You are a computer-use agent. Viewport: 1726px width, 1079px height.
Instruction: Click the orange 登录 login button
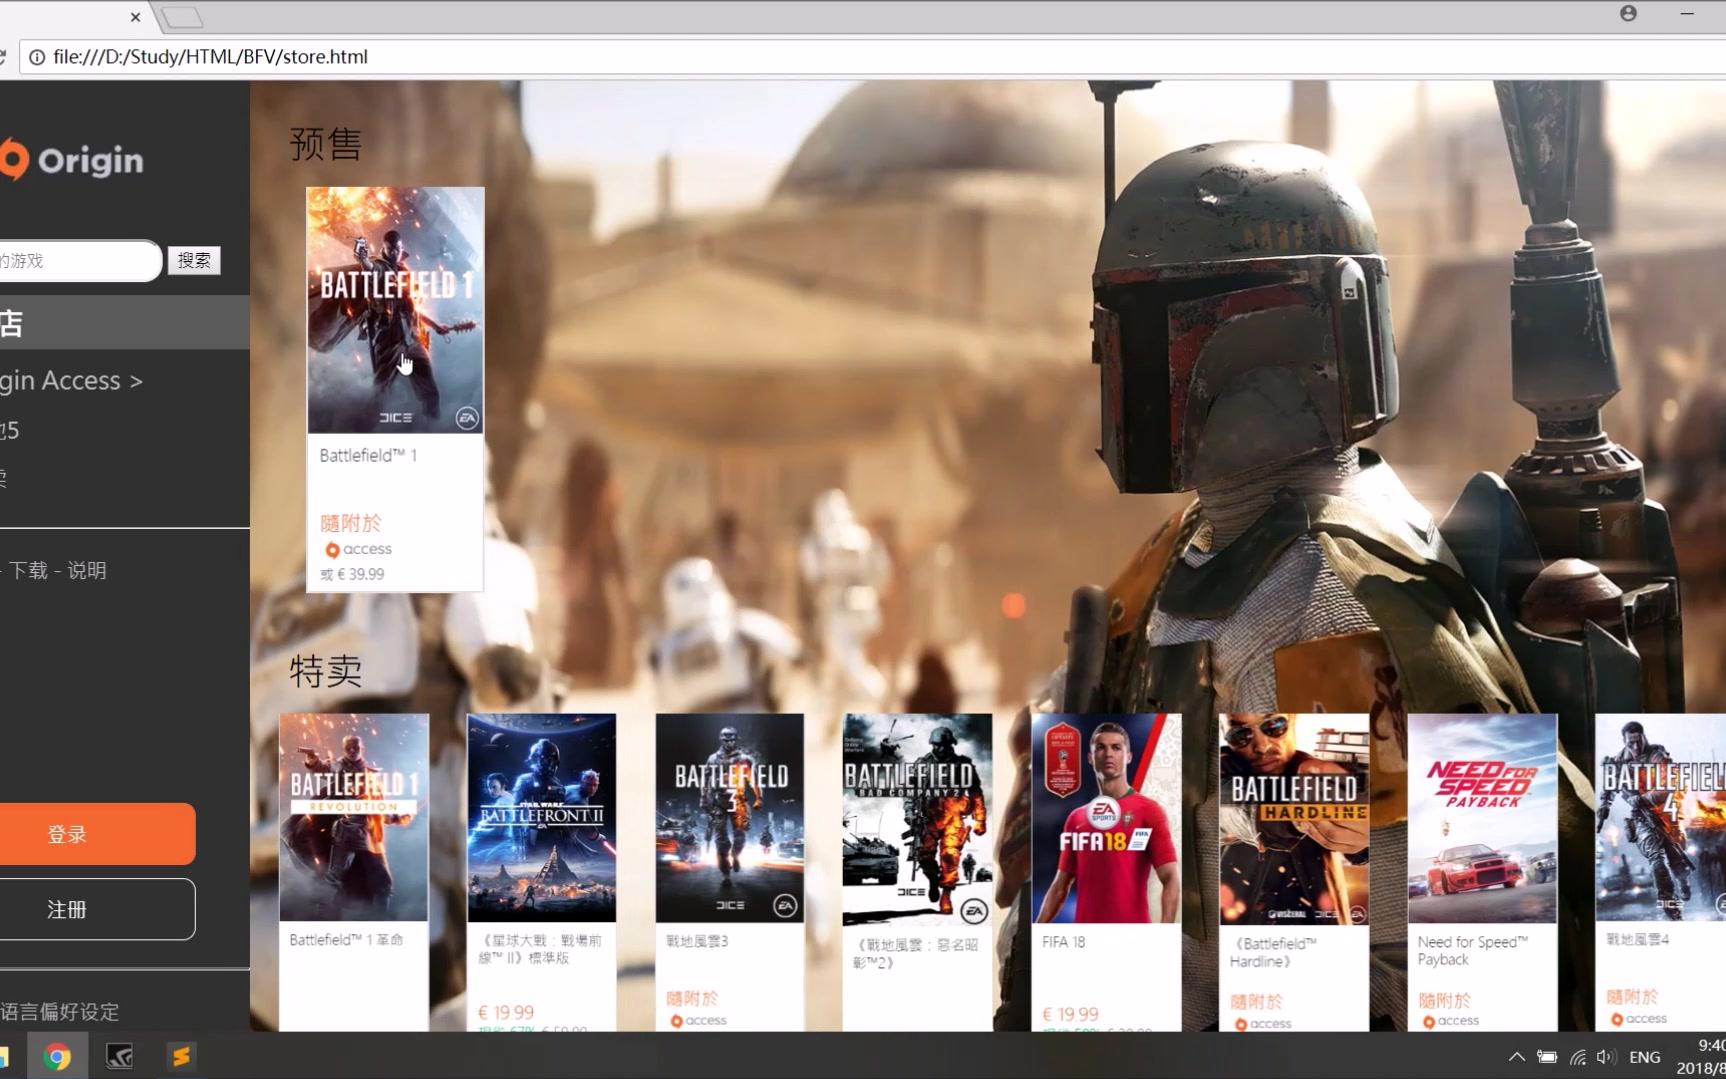[x=97, y=834]
